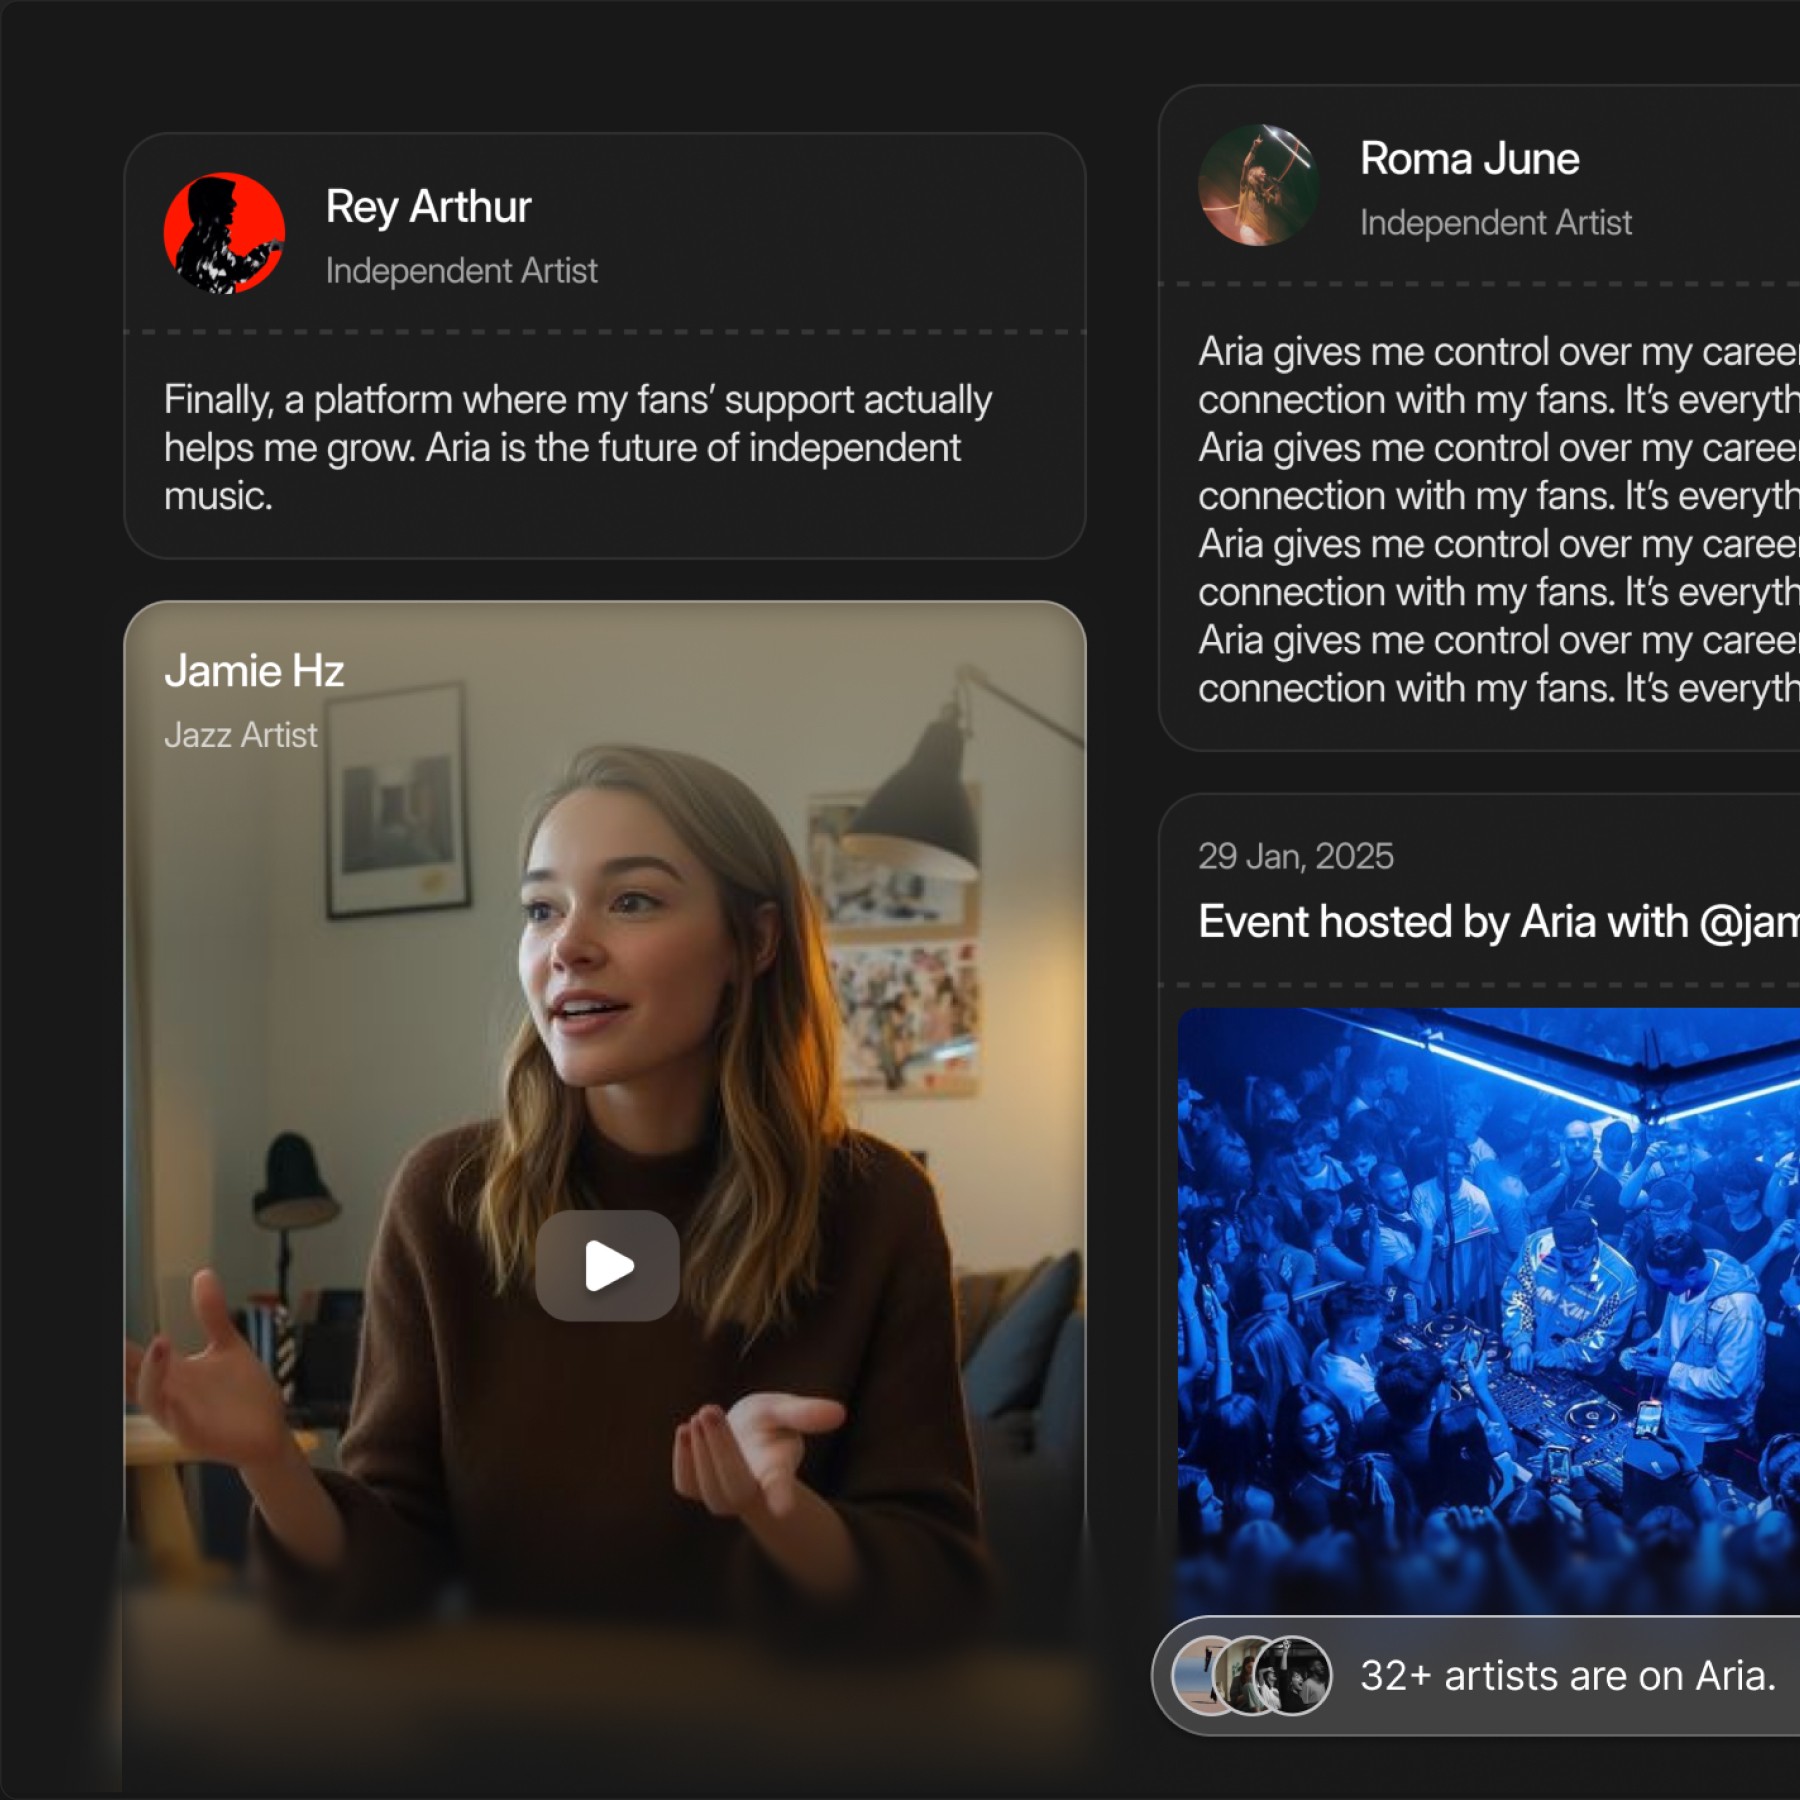Click Independent Artist under Roma June
This screenshot has width=1800, height=1800.
coord(1495,222)
